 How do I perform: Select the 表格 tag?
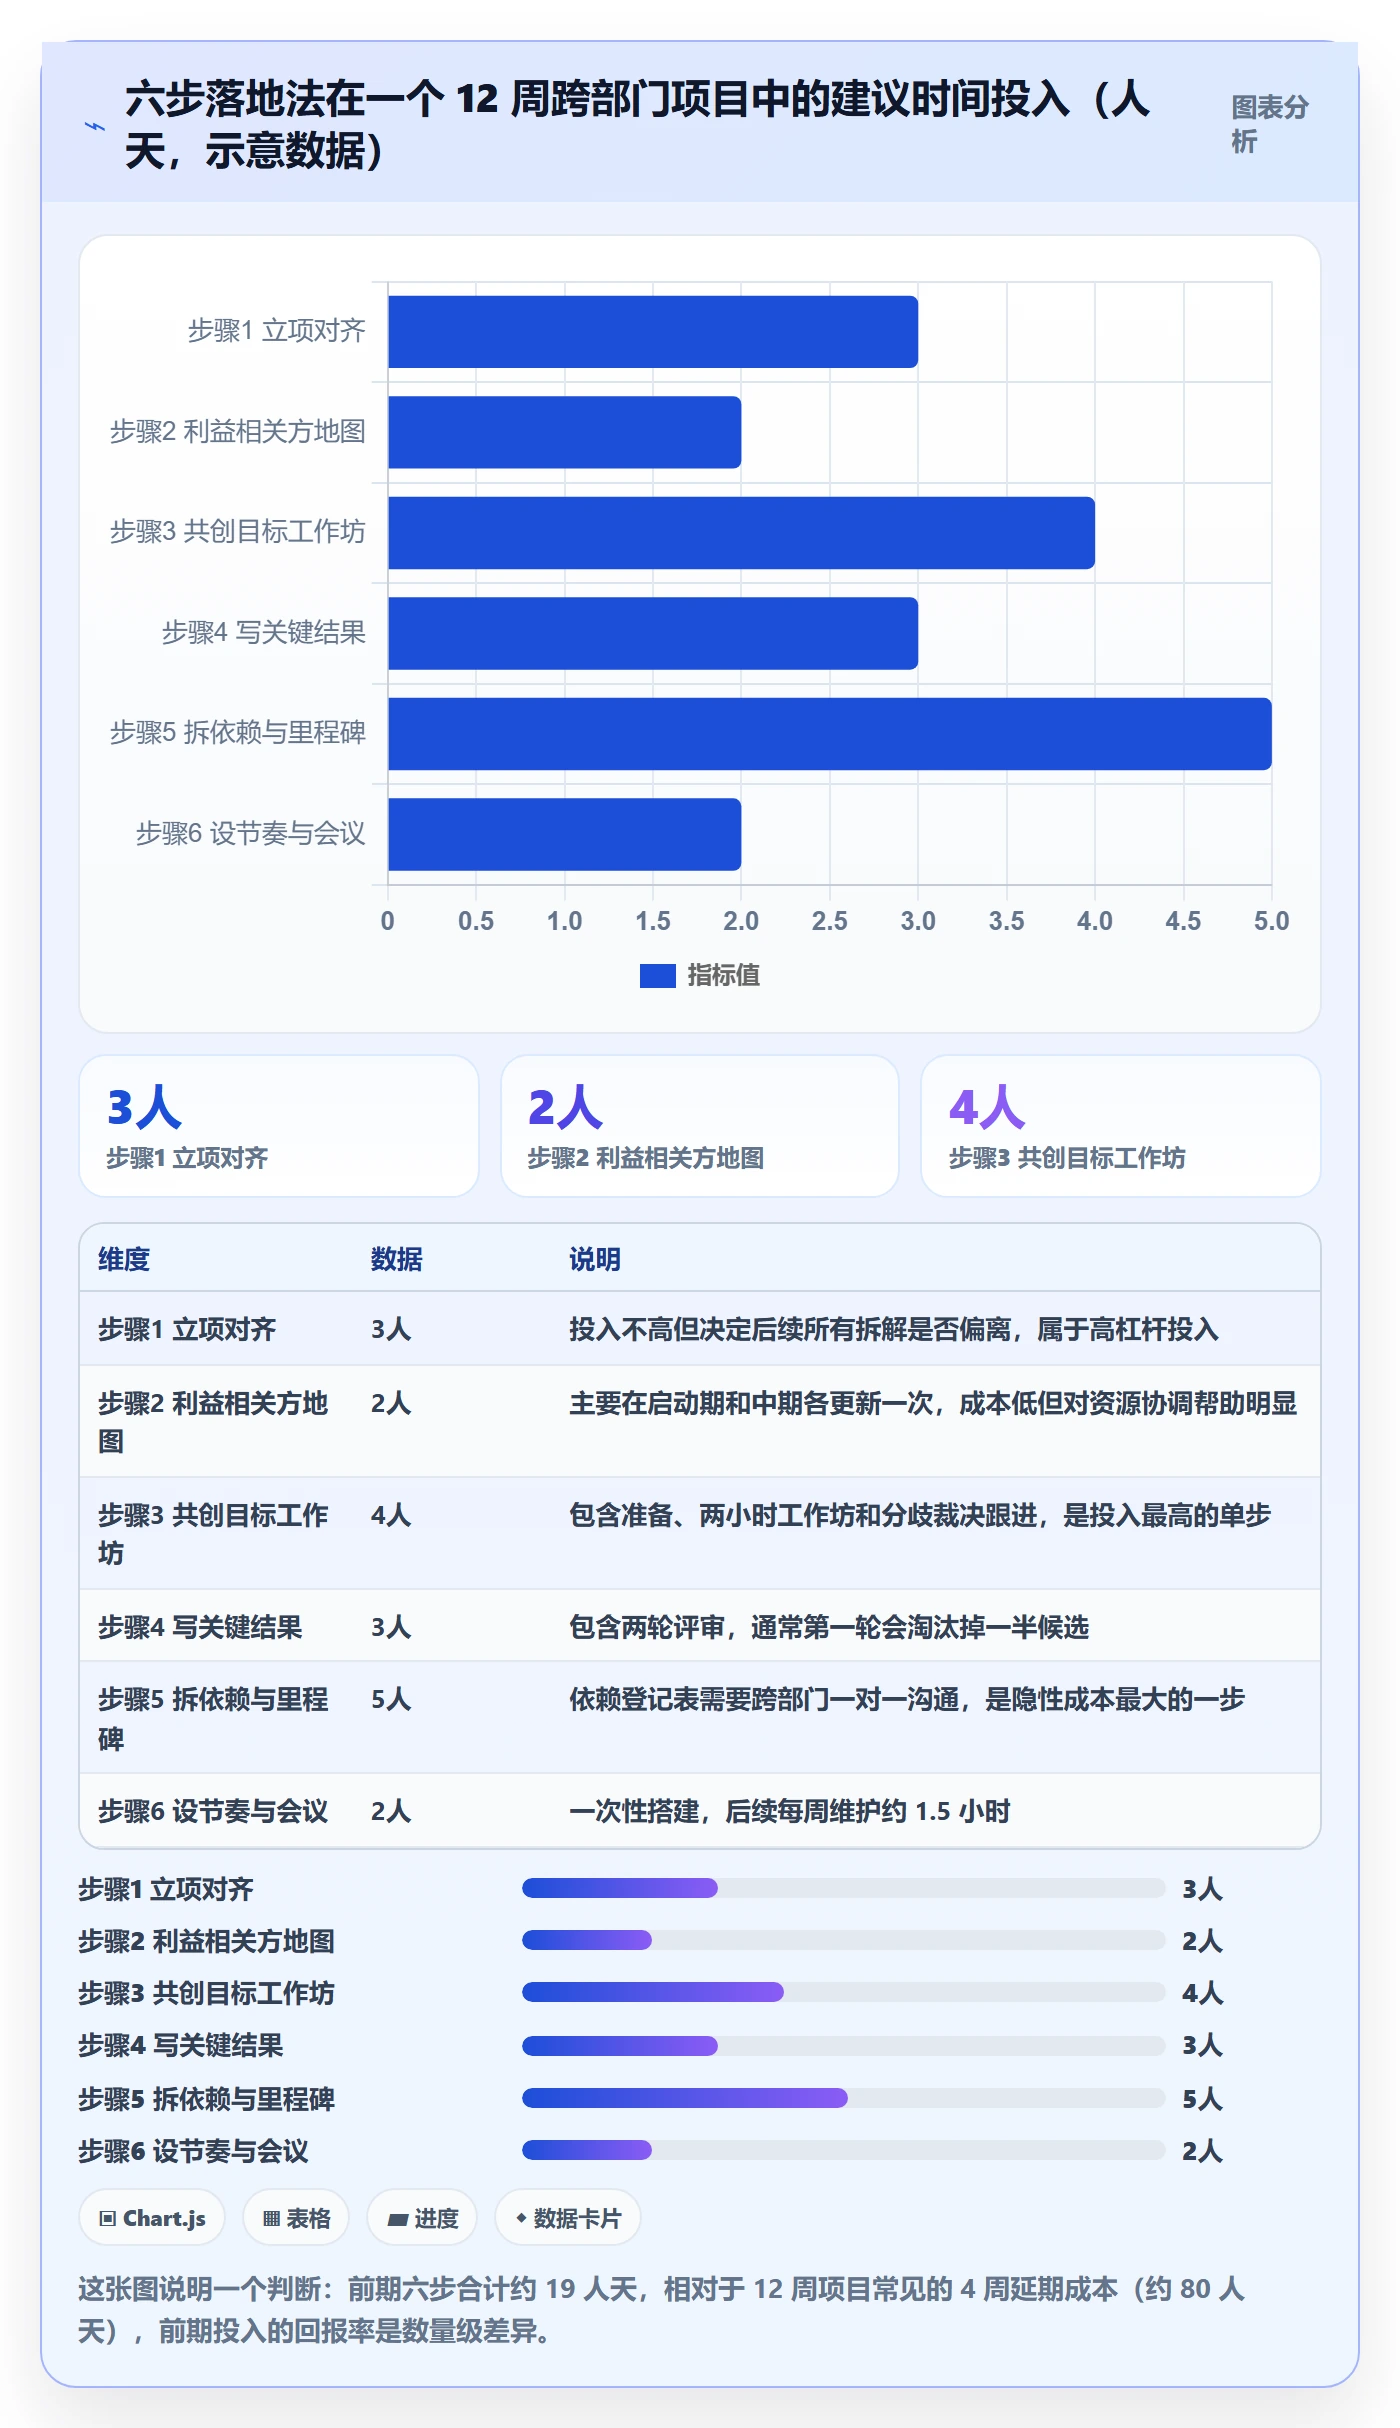pos(296,2218)
